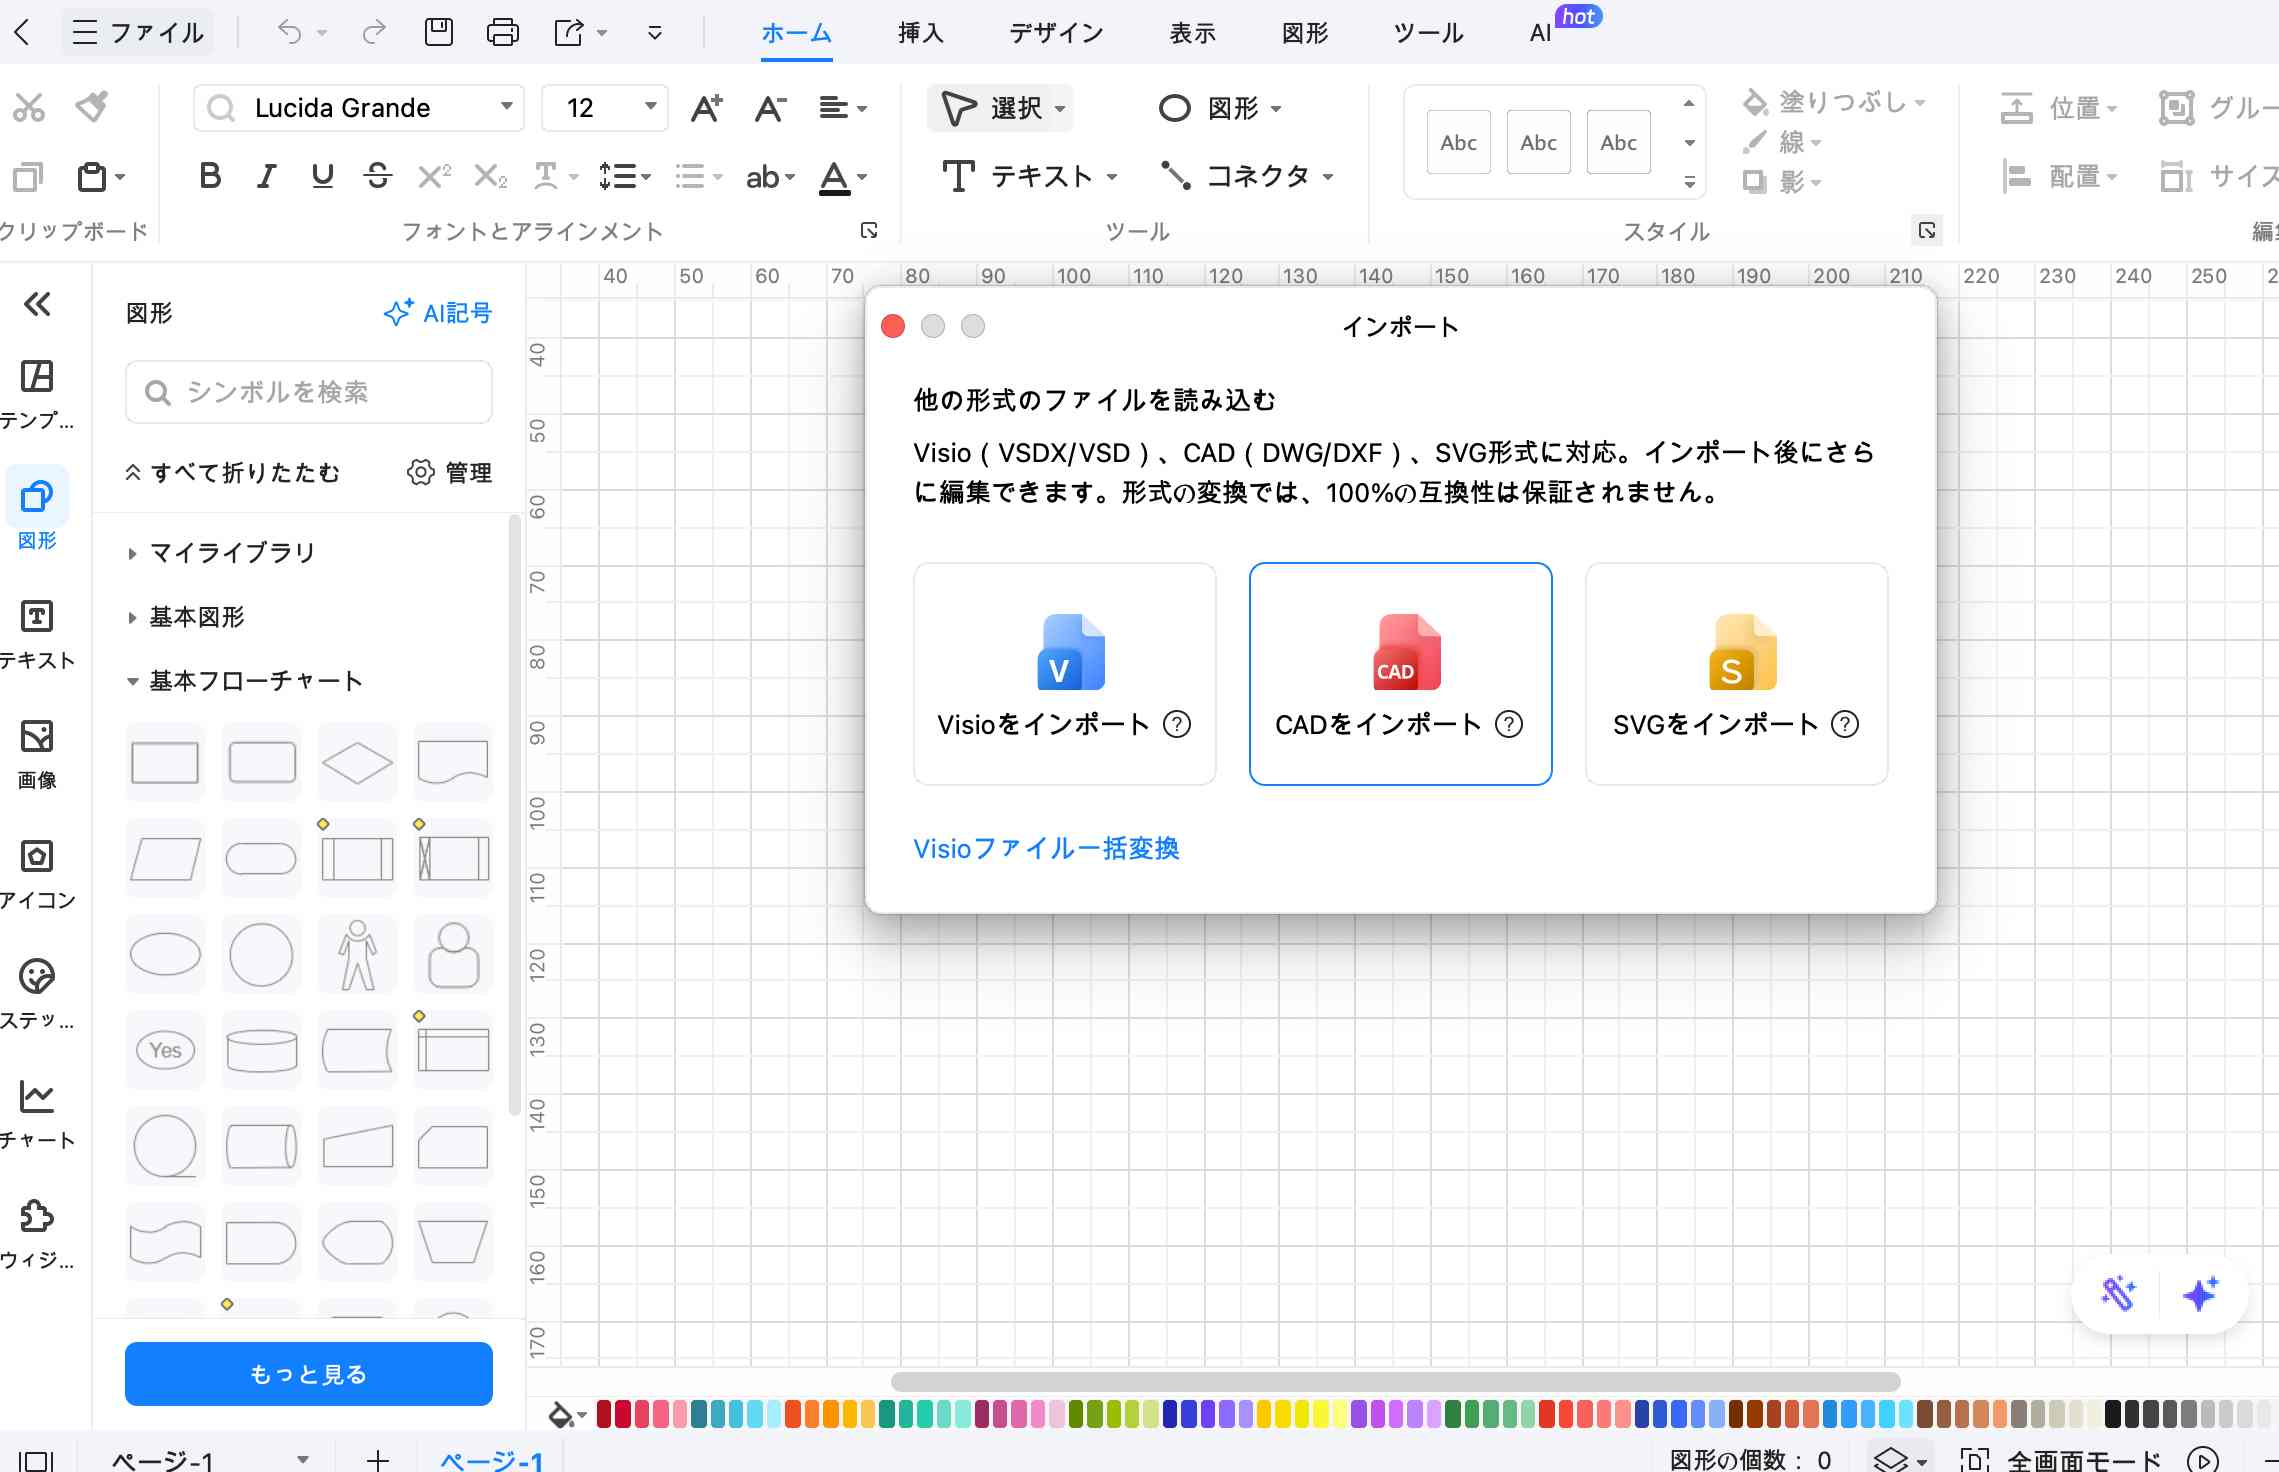Click the undo arrow icon

[x=289, y=33]
